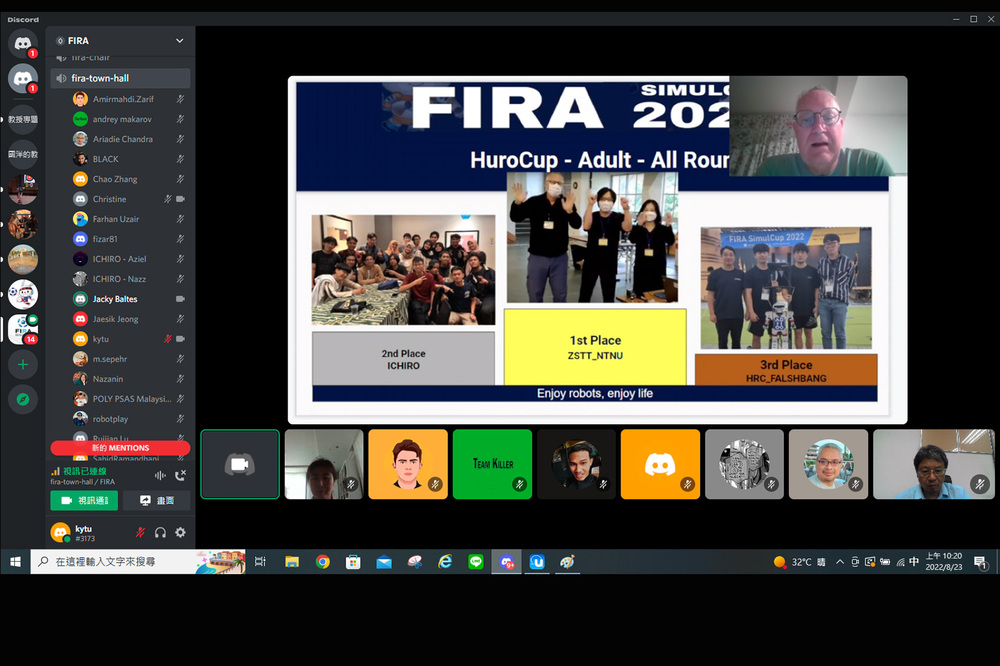Screen dimensions: 1000x666
Task: Click Jacky Baltes' camera icon
Action: click(180, 299)
